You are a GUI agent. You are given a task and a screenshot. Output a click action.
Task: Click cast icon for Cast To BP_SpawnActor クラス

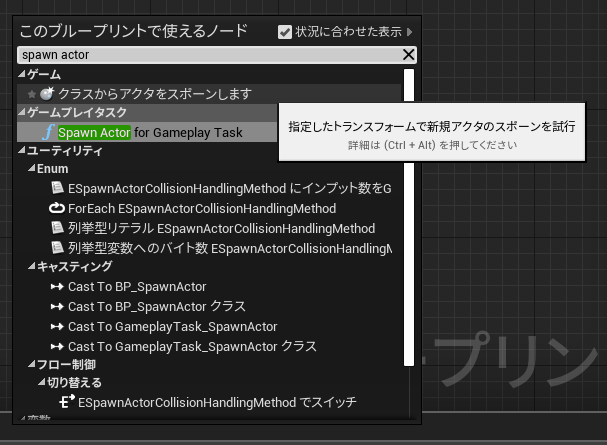click(x=57, y=307)
